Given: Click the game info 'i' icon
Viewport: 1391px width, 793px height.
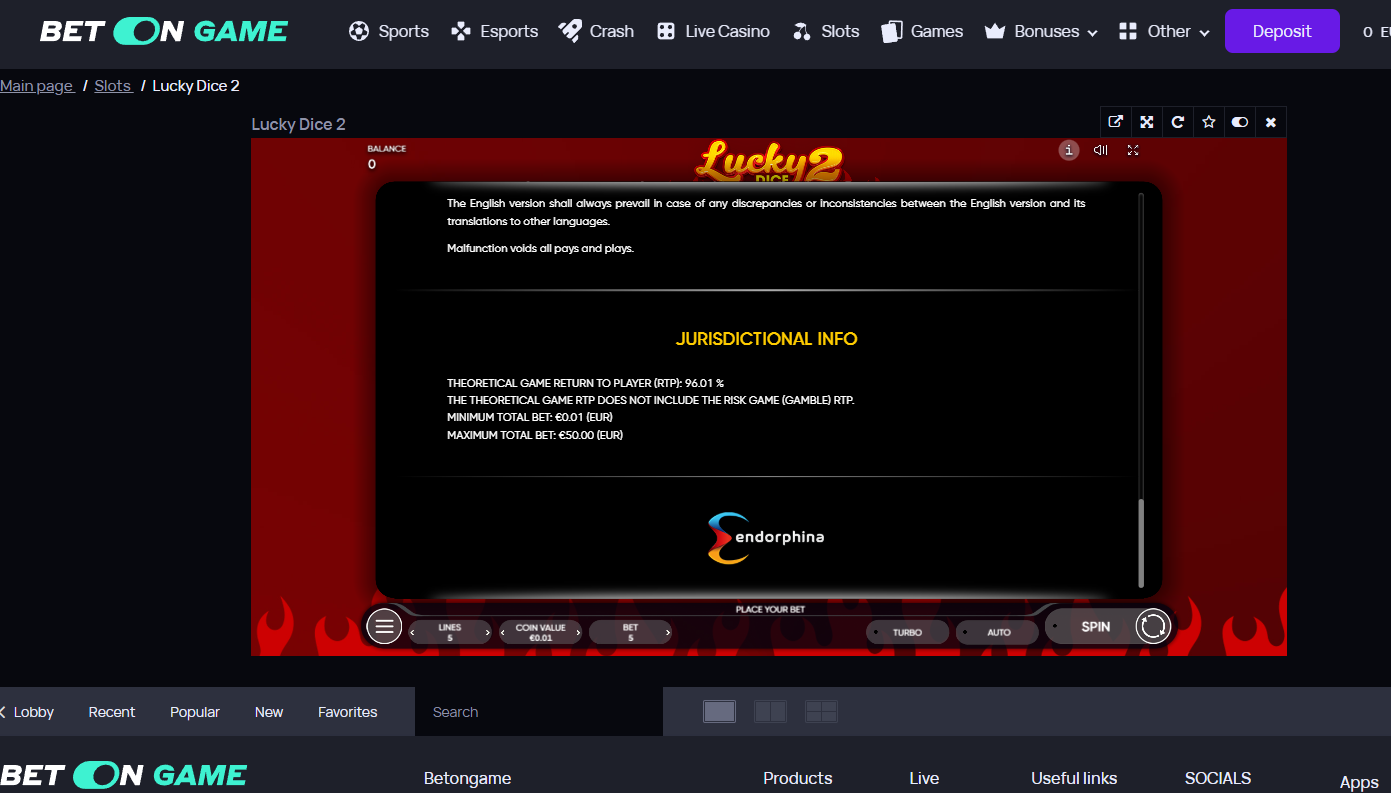Looking at the screenshot, I should coord(1069,150).
